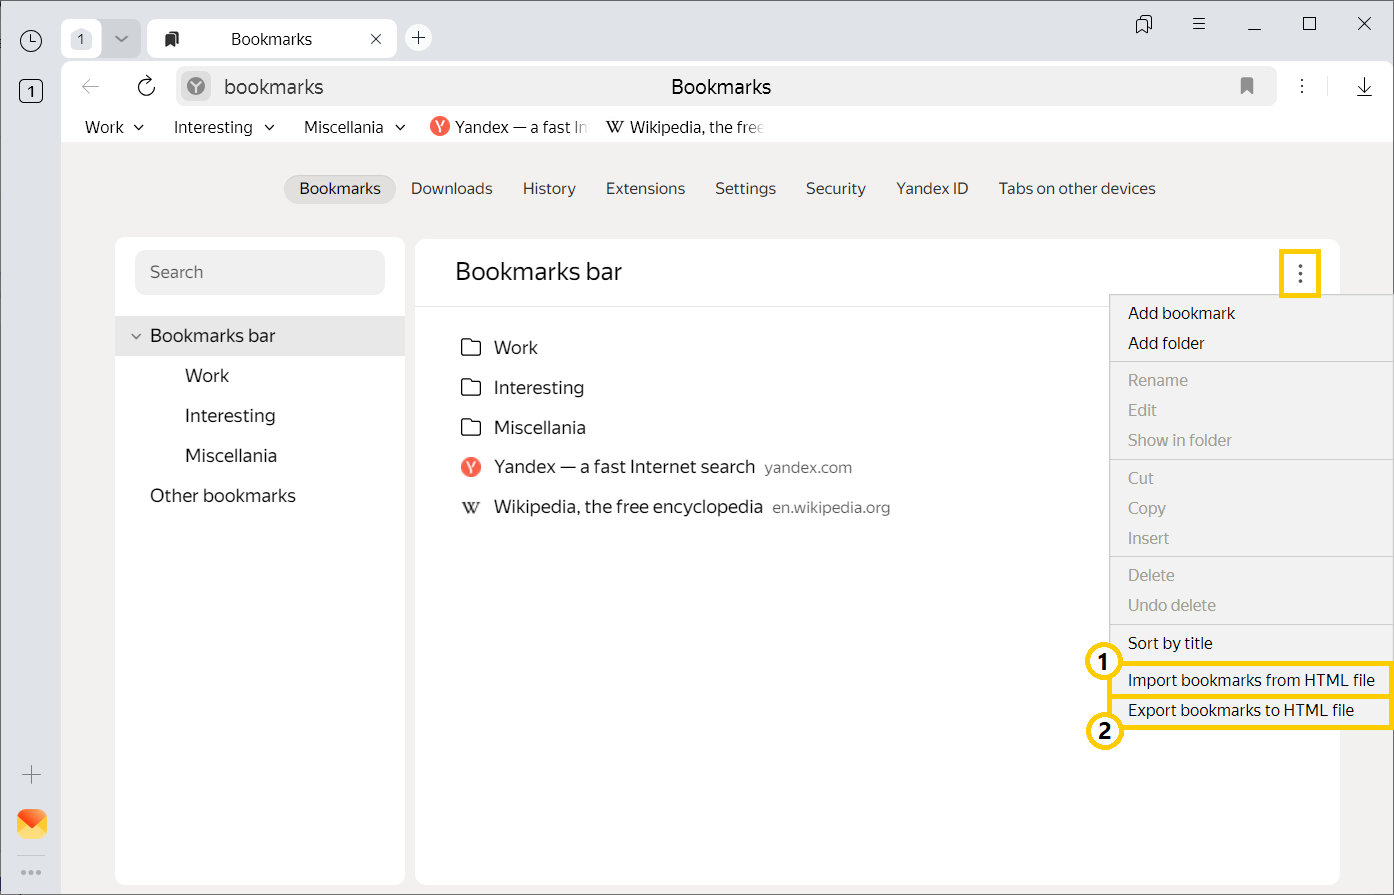Open the browser hamburger menu
The image size is (1394, 895).
1199,24
